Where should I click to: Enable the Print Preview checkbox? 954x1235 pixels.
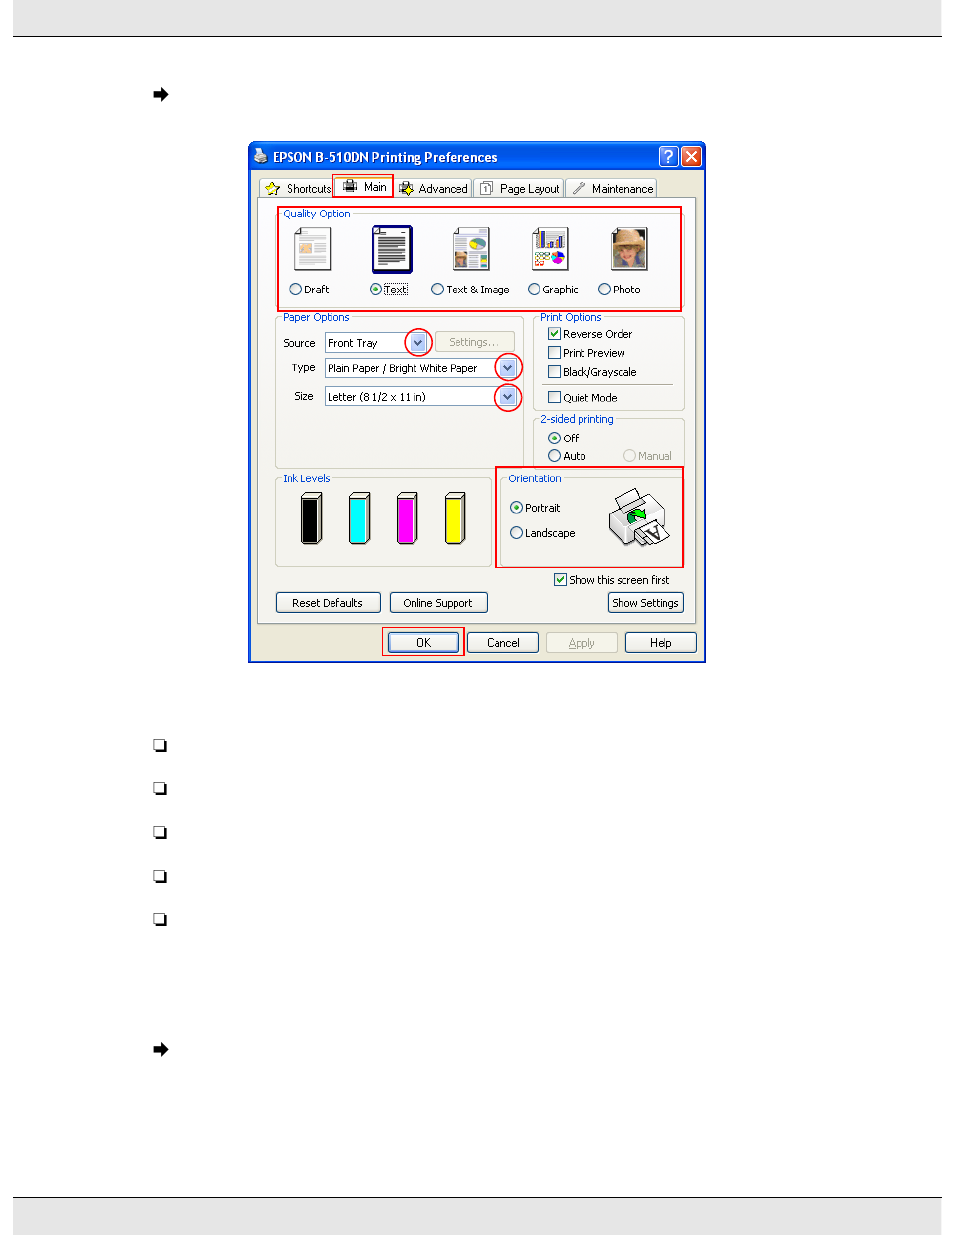pyautogui.click(x=554, y=353)
